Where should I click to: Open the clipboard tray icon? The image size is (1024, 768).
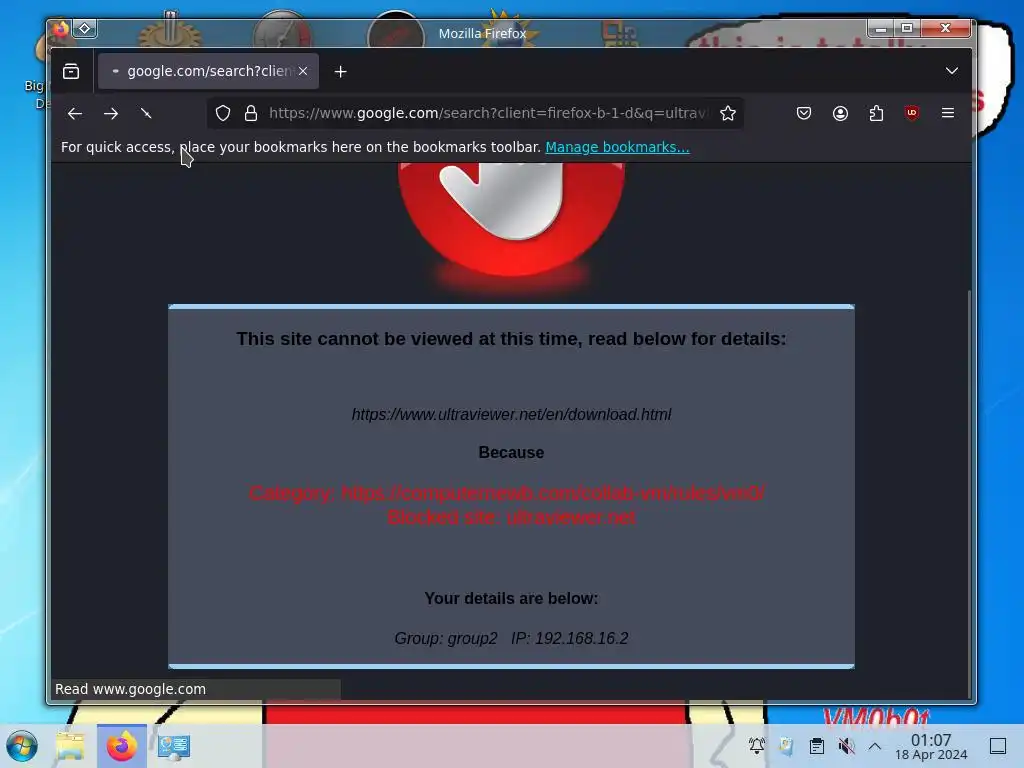pos(816,745)
